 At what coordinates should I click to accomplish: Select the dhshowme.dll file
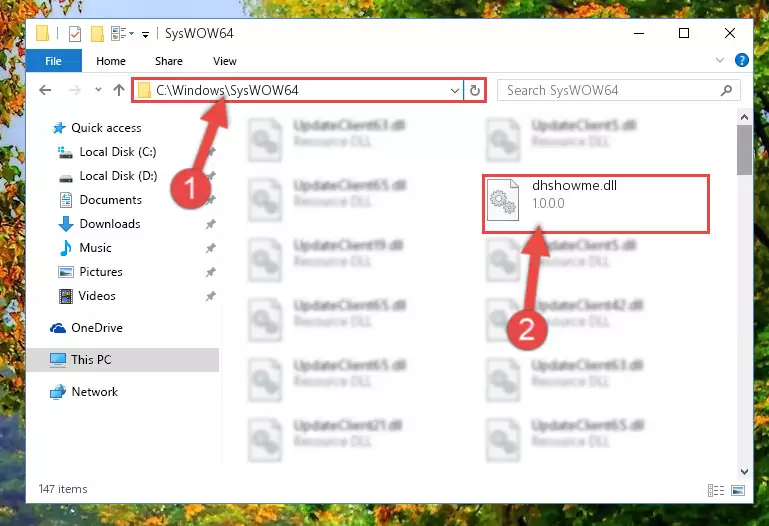(x=595, y=203)
